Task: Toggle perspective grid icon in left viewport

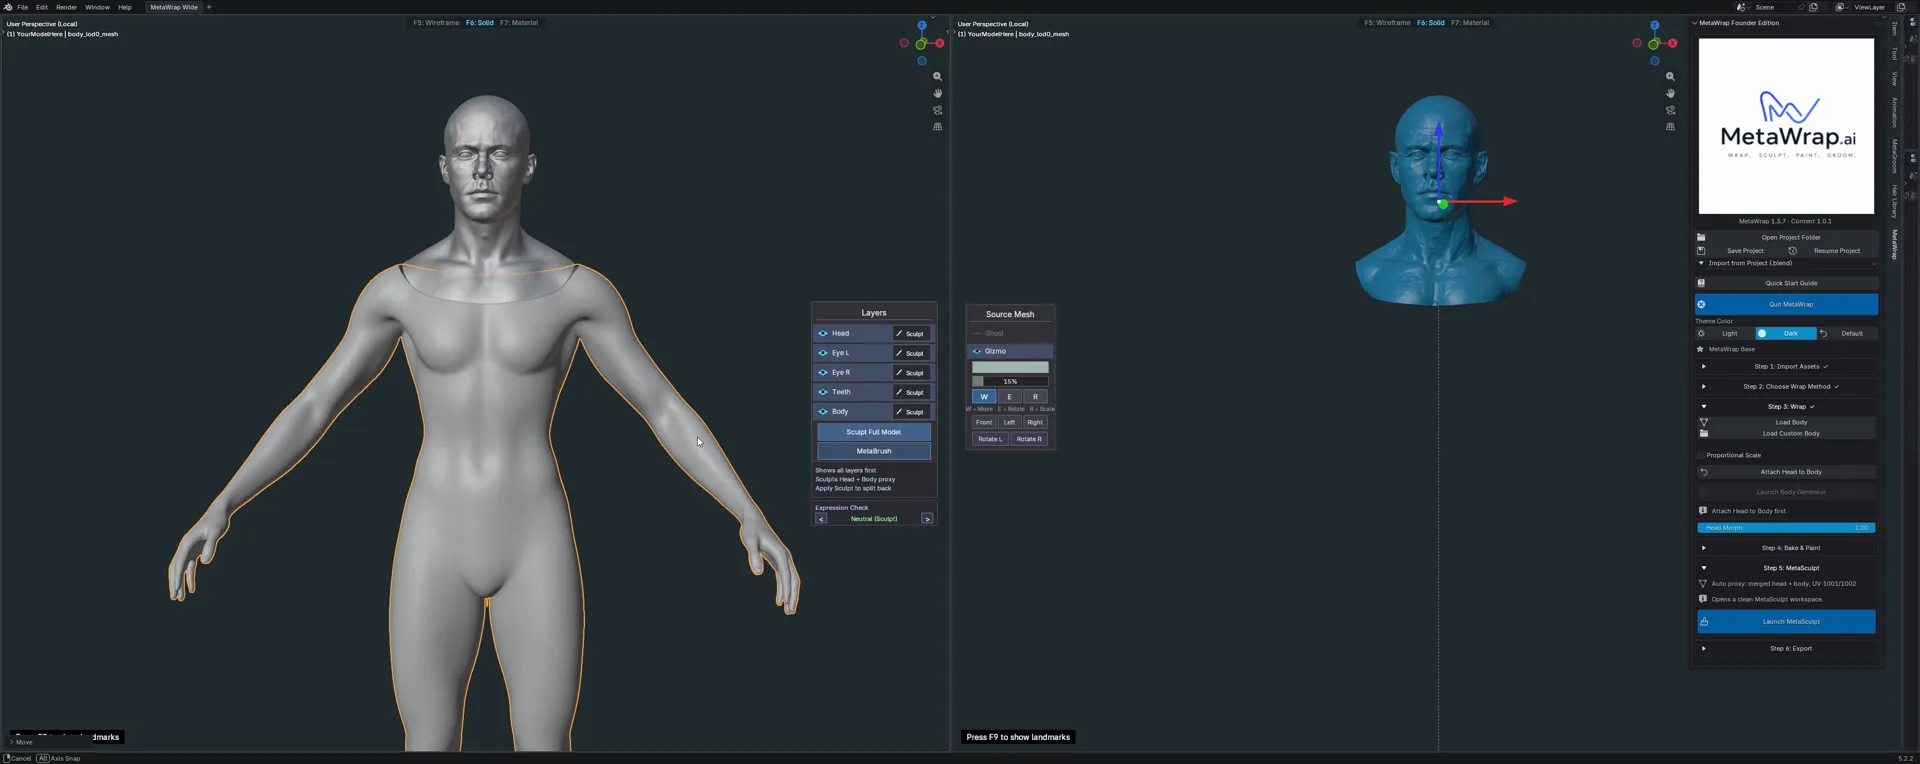Action: tap(937, 127)
